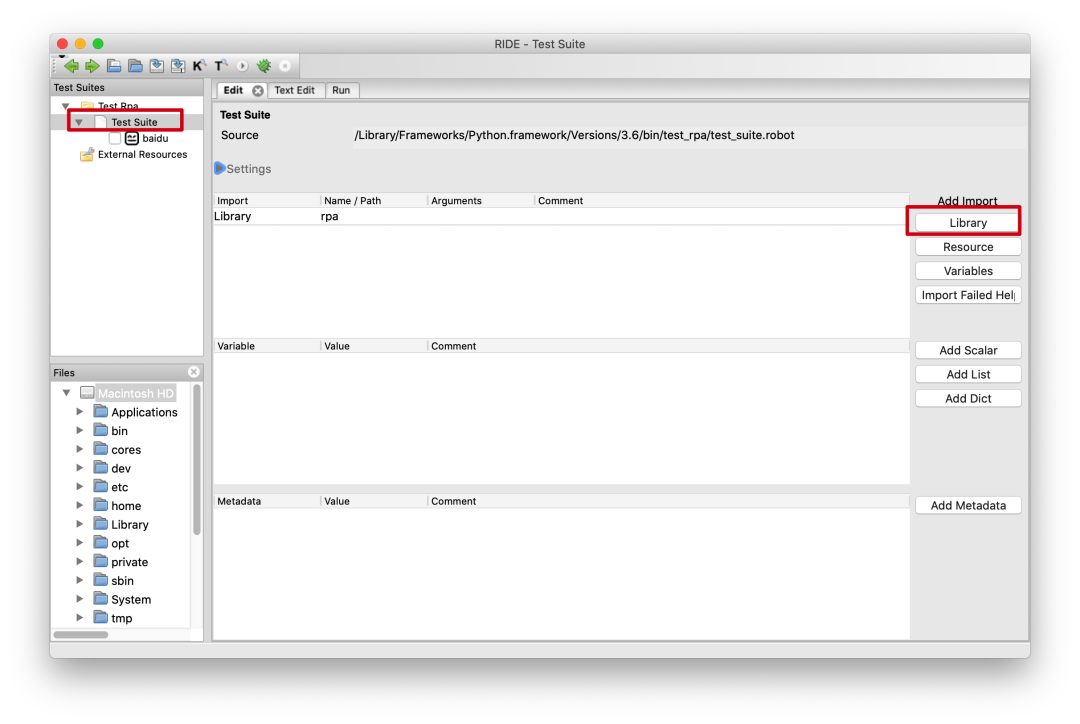Screen dimensions: 1080x724
Task: Save current file toolbar icon
Action: tap(157, 66)
